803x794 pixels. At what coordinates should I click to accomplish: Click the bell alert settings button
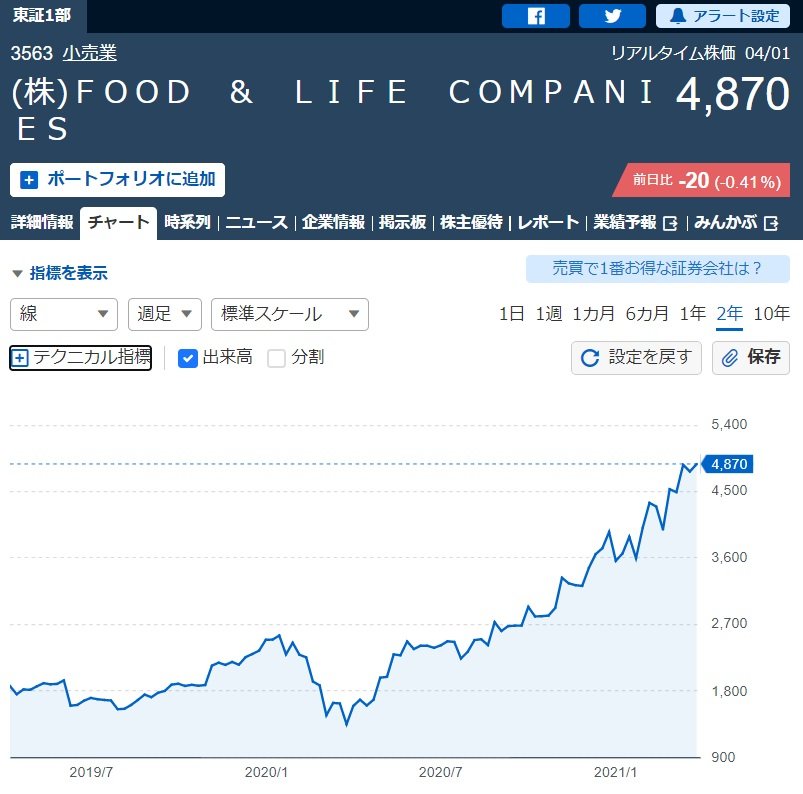pyautogui.click(x=680, y=16)
